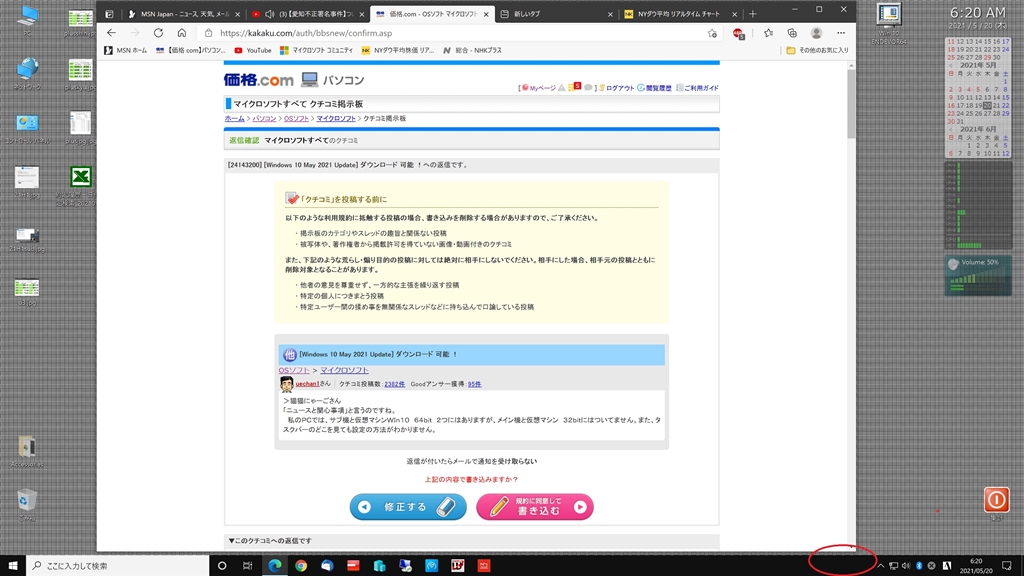This screenshot has width=1024, height=576.
Task: Open the 95件 Good answer link
Action: tap(474, 384)
